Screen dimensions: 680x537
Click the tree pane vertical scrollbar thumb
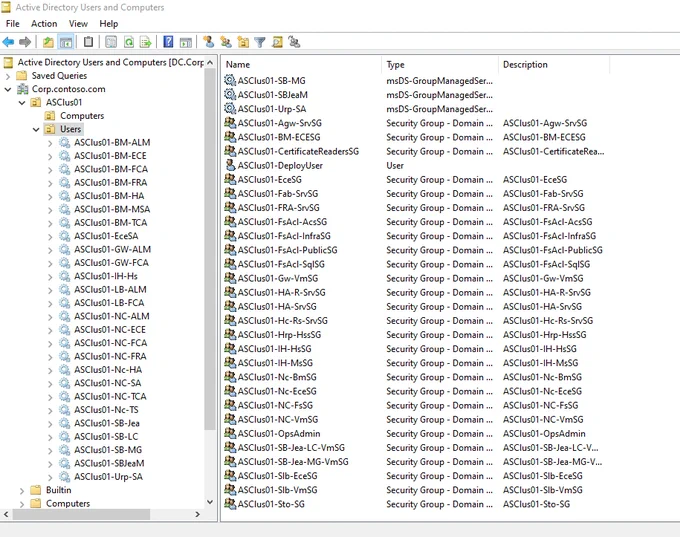pyautogui.click(x=210, y=249)
